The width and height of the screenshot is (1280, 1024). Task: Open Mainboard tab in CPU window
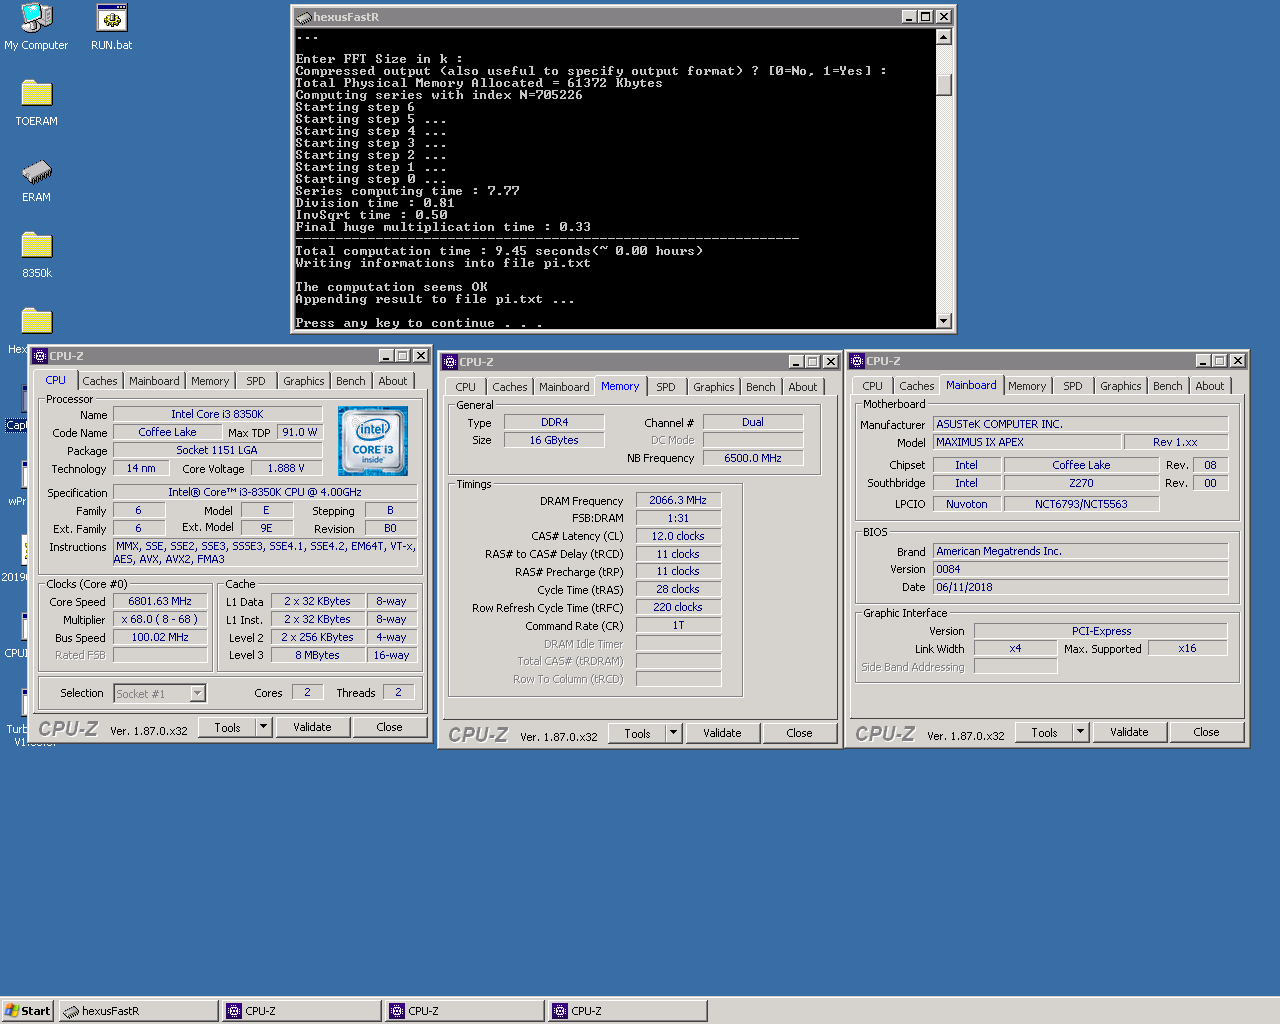[x=154, y=381]
